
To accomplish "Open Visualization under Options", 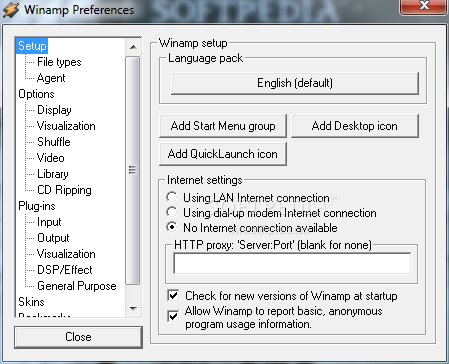I will (66, 126).
